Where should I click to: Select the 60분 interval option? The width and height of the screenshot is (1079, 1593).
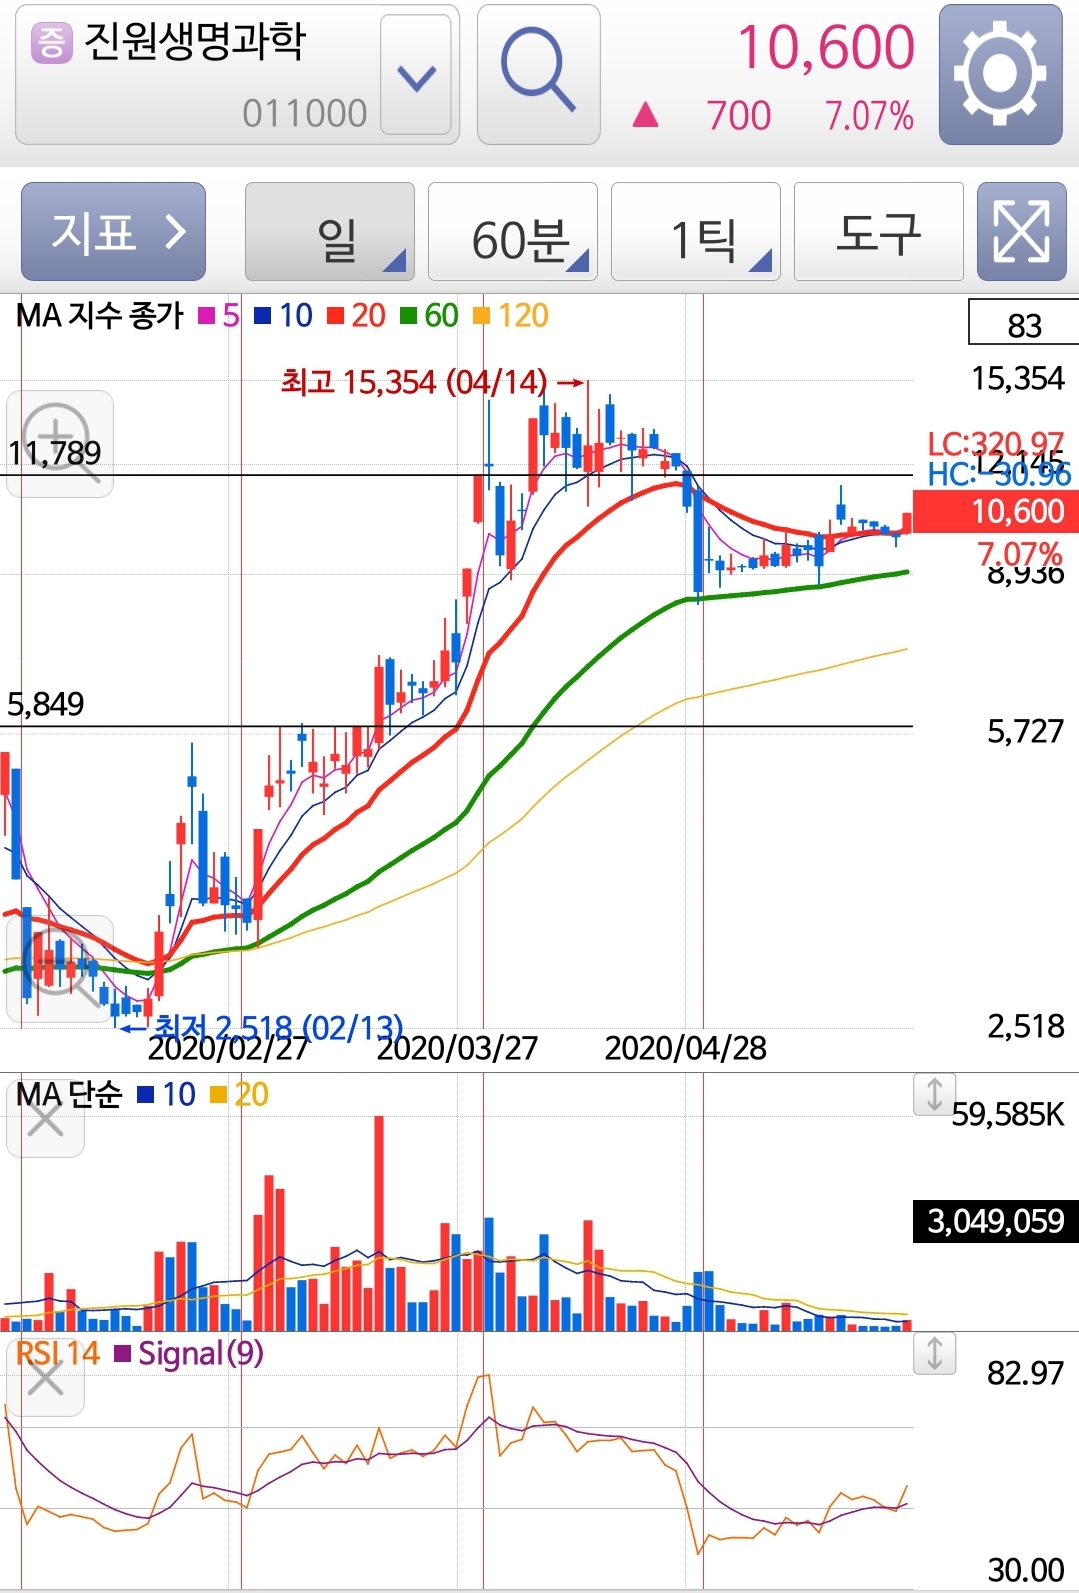click(512, 231)
